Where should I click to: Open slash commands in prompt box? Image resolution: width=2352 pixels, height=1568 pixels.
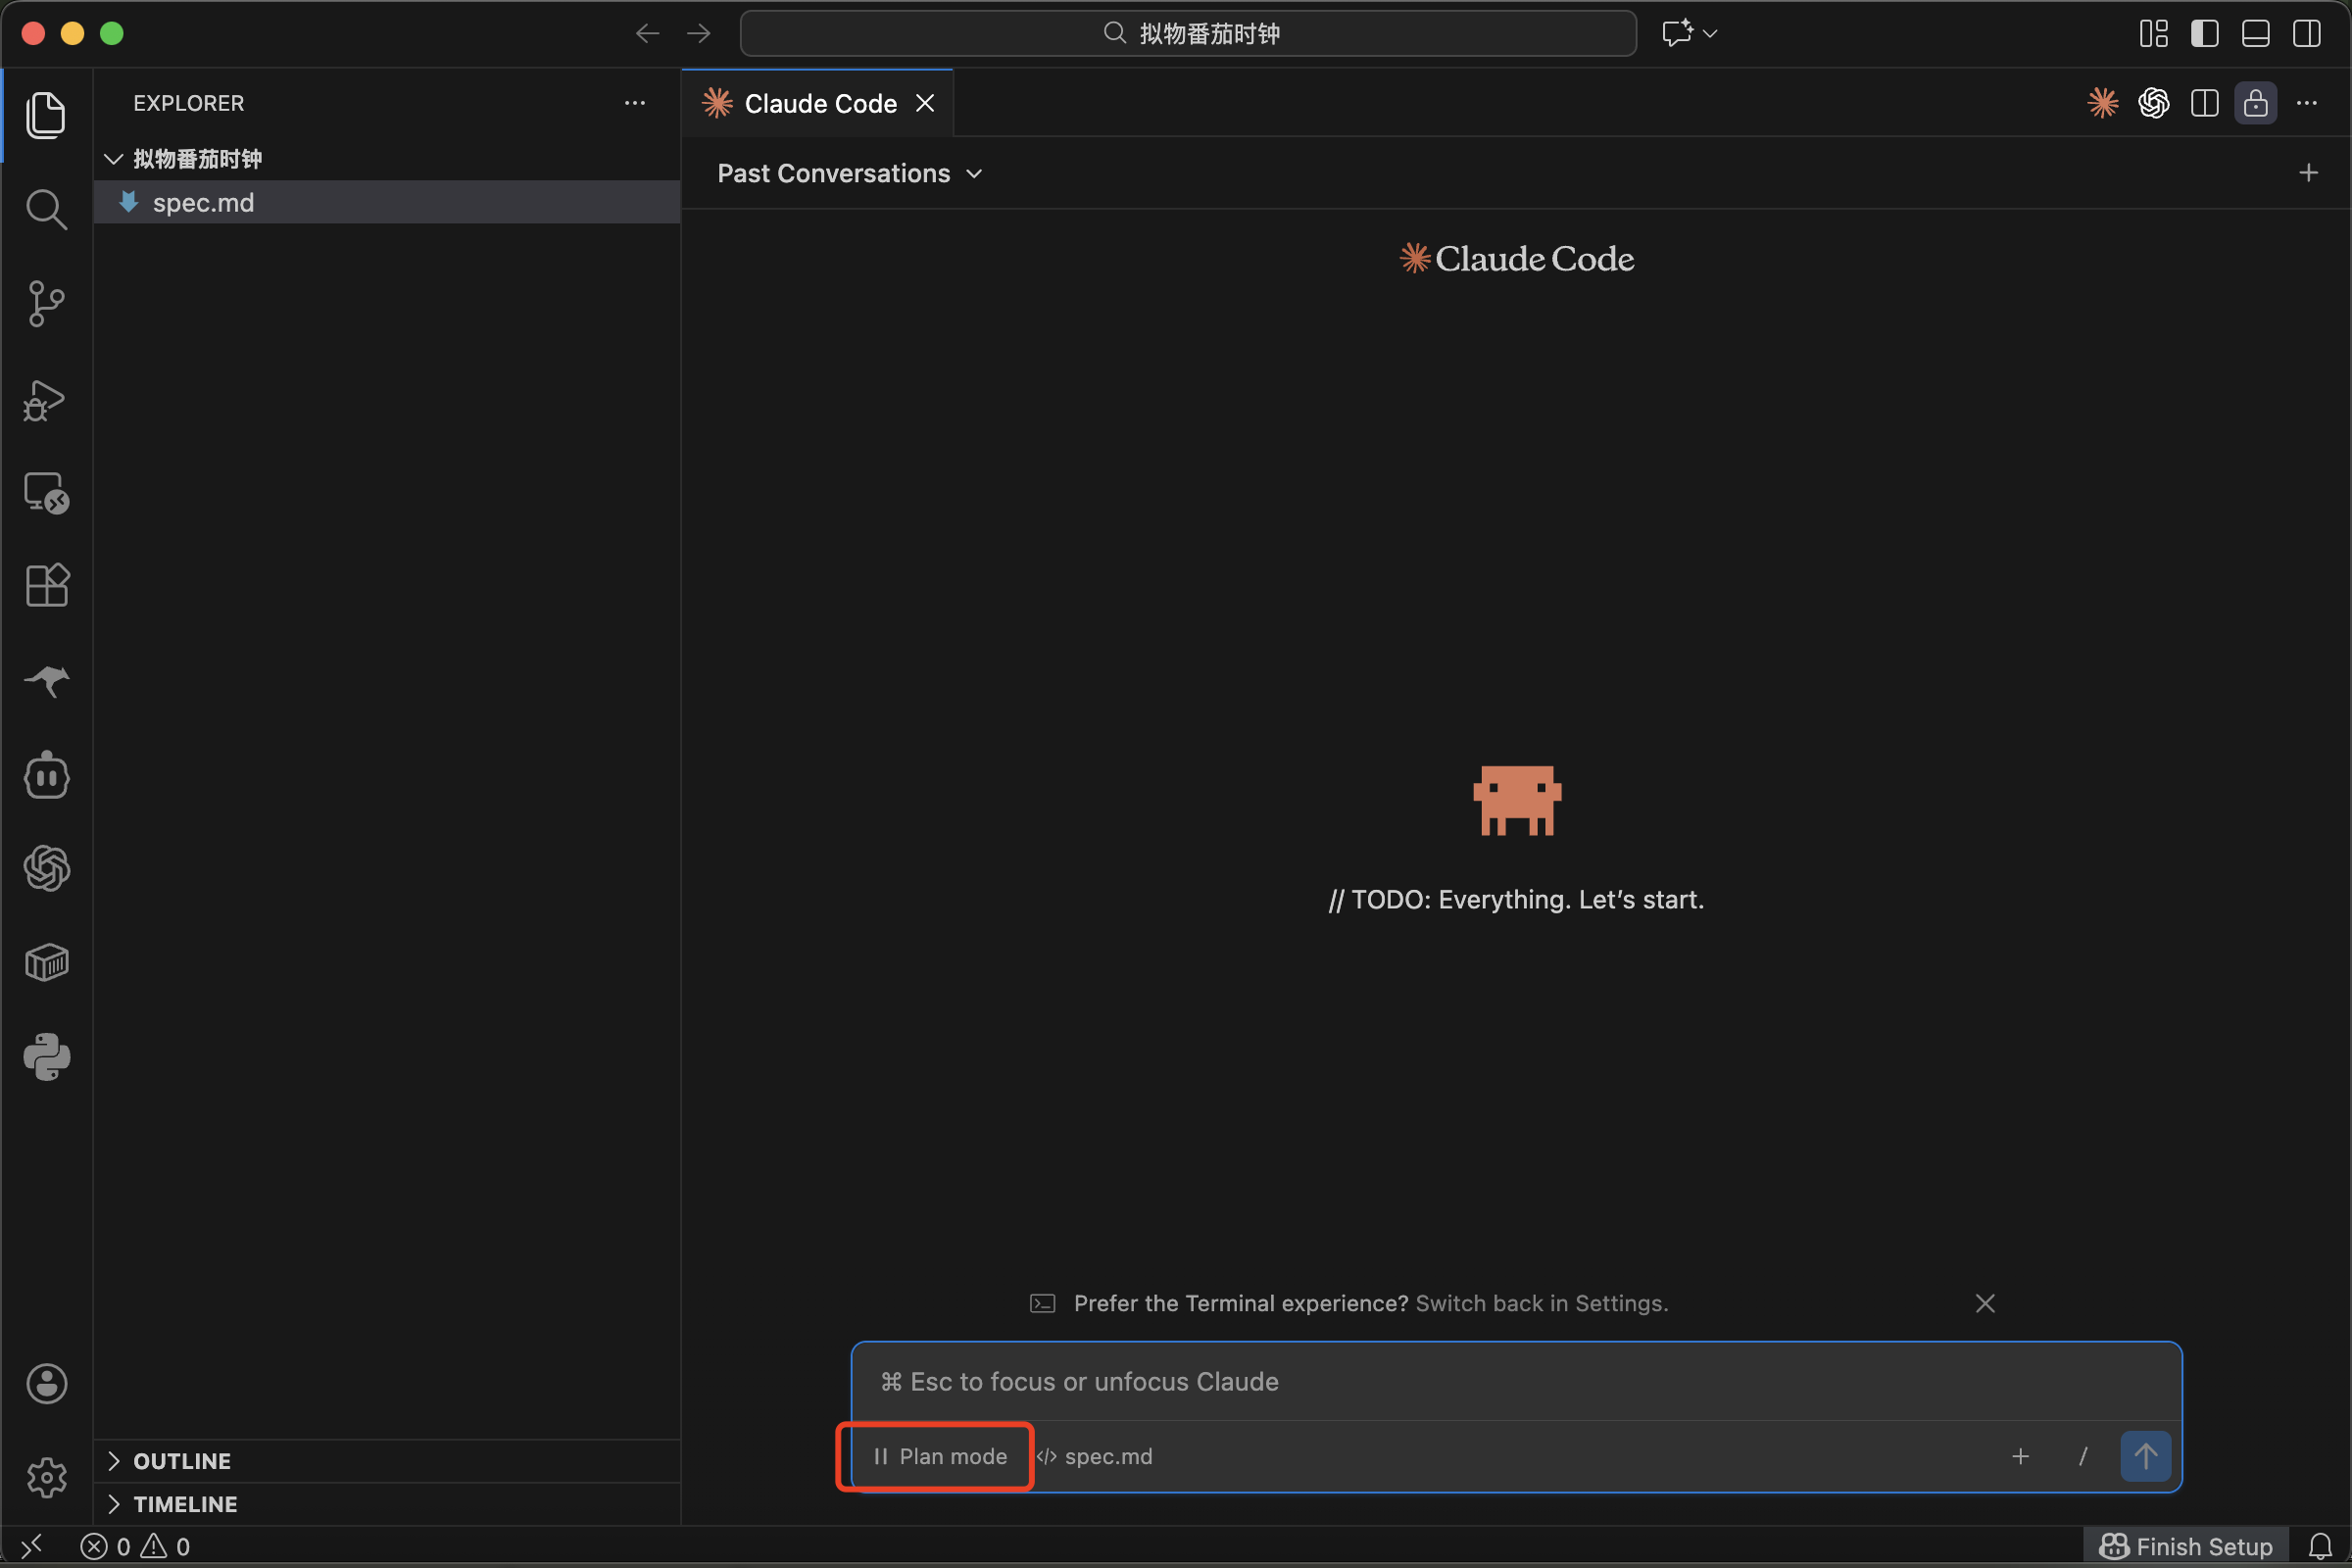tap(2083, 1456)
